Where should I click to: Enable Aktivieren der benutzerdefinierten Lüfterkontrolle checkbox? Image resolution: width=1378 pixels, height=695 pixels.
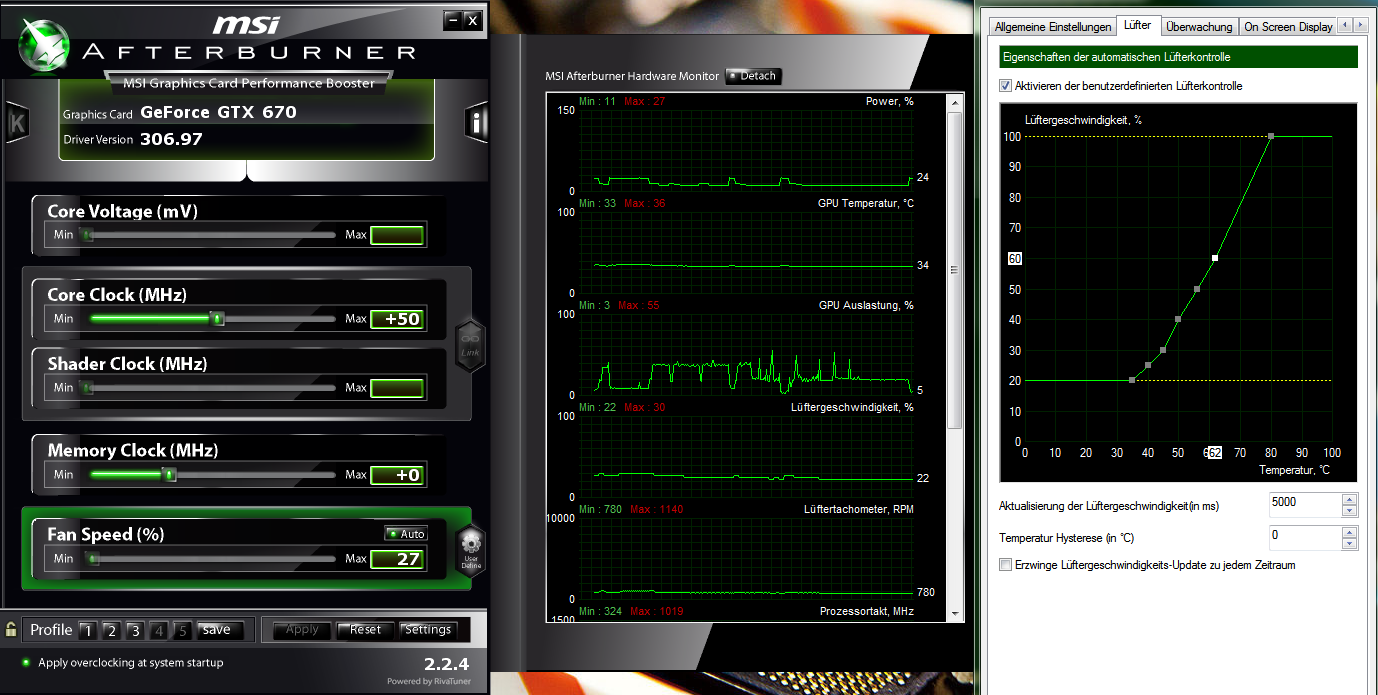tap(1005, 86)
